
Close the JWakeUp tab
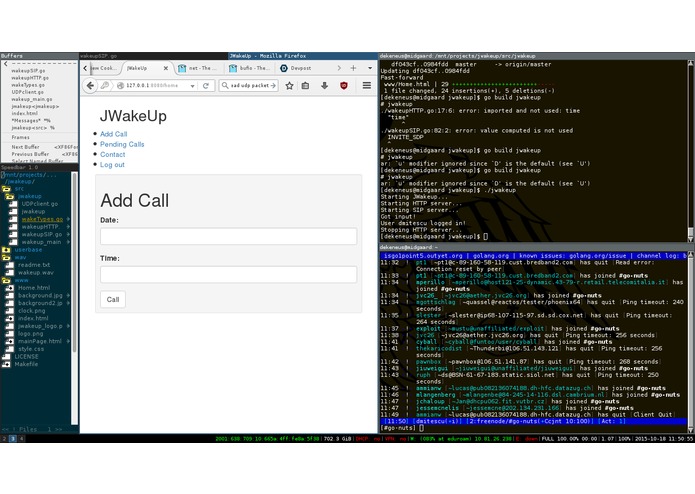tap(165, 68)
